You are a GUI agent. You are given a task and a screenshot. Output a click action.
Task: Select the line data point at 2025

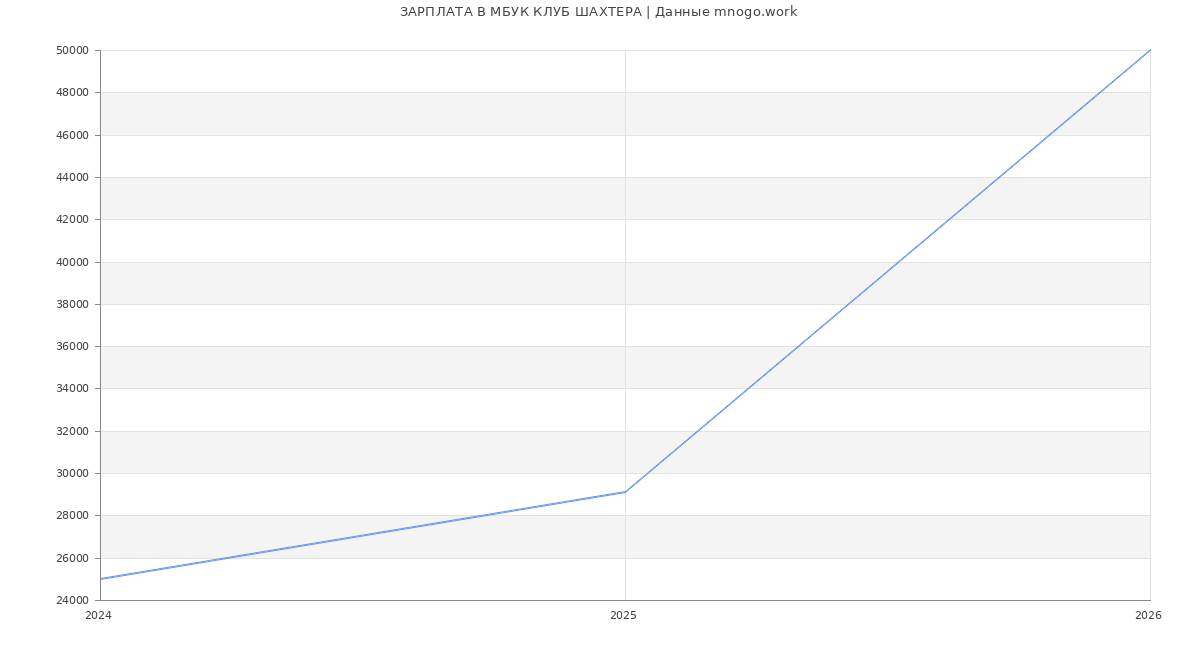click(x=625, y=492)
